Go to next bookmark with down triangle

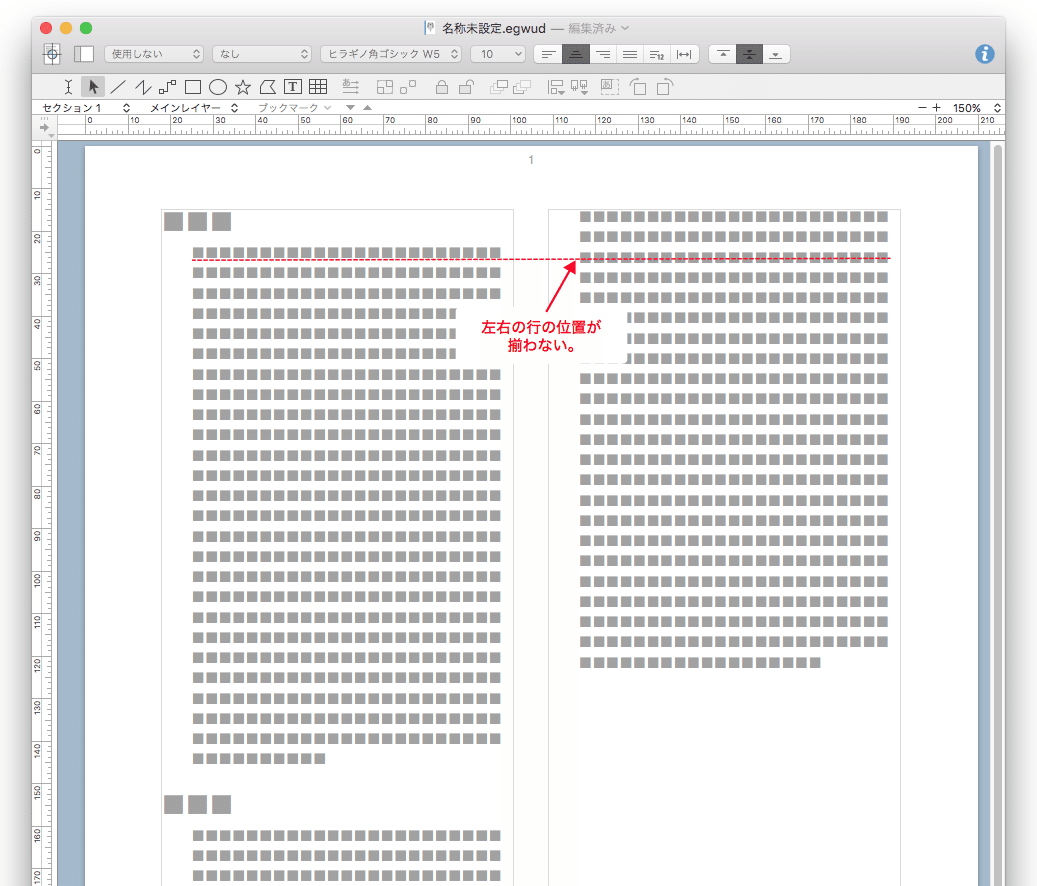point(350,108)
